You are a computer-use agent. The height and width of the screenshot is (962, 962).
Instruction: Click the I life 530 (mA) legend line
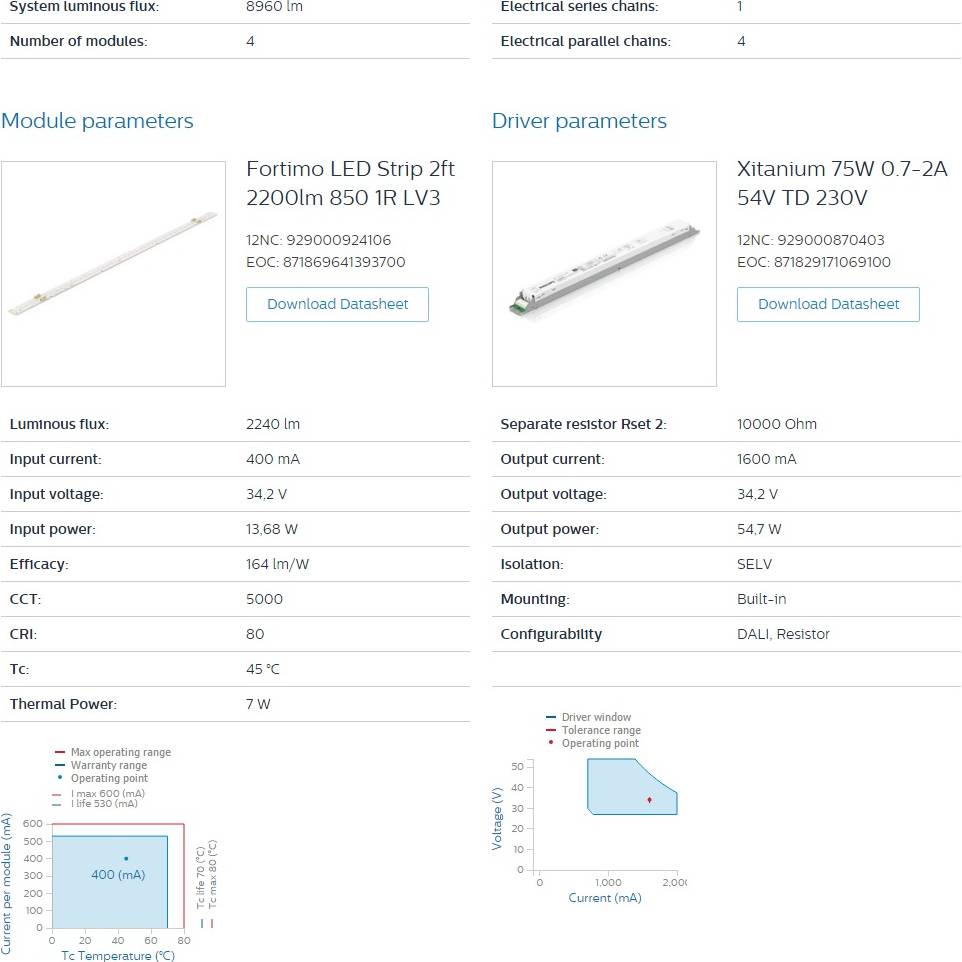pyautogui.click(x=57, y=804)
